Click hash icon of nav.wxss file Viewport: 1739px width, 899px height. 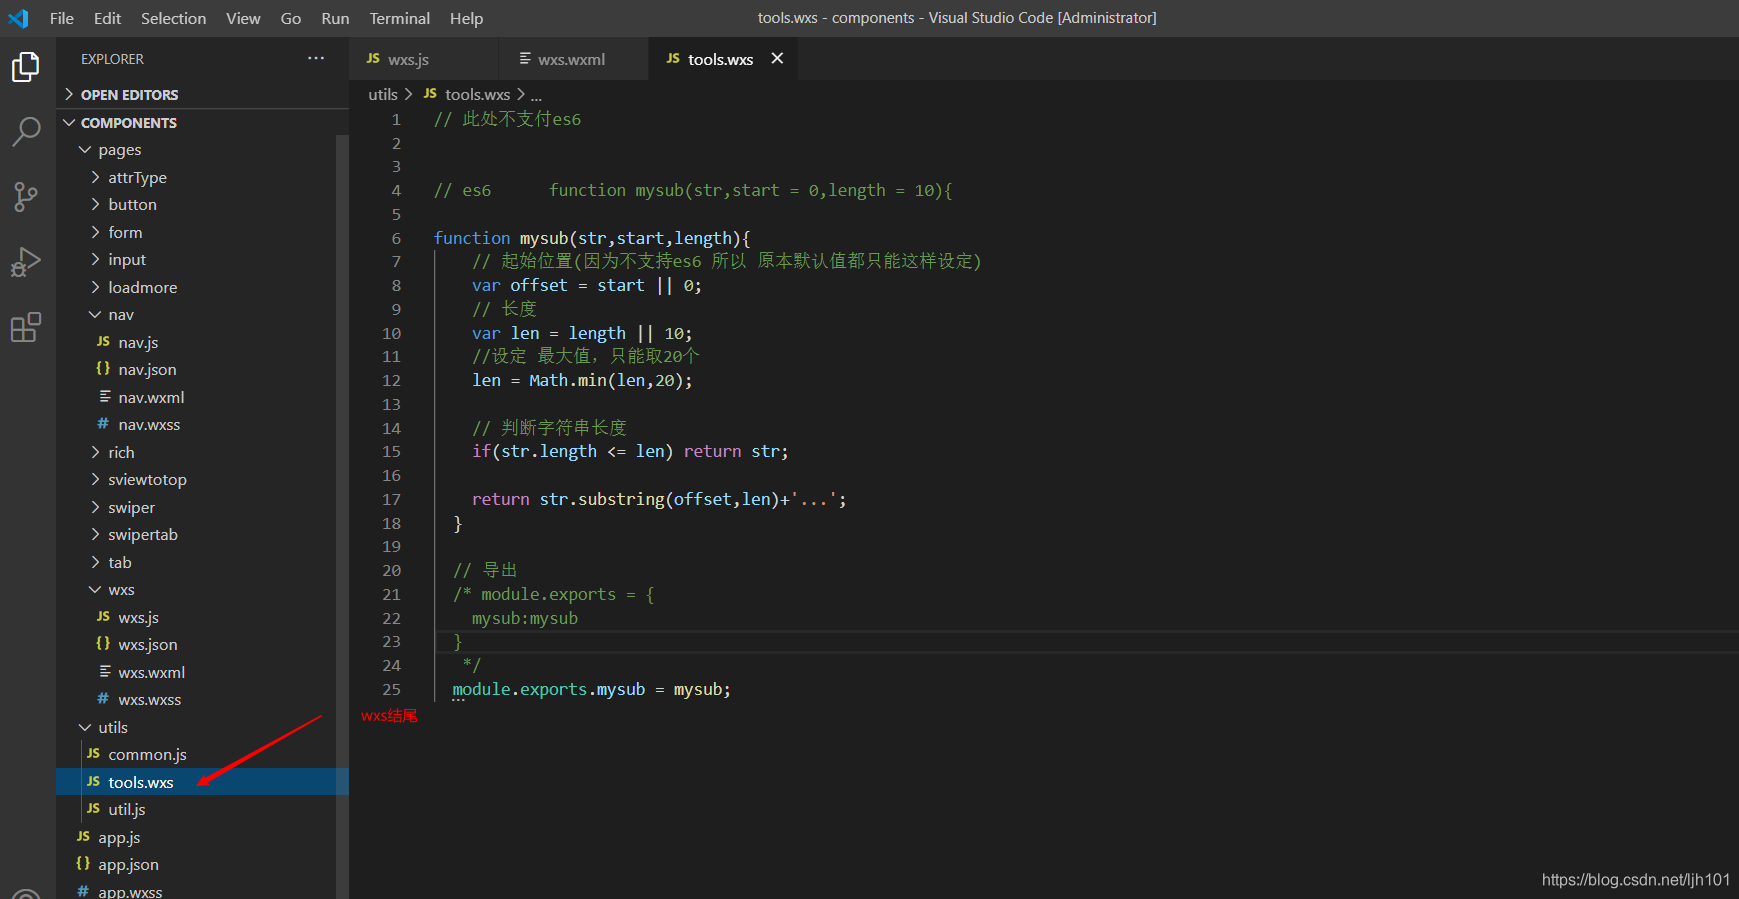[103, 424]
